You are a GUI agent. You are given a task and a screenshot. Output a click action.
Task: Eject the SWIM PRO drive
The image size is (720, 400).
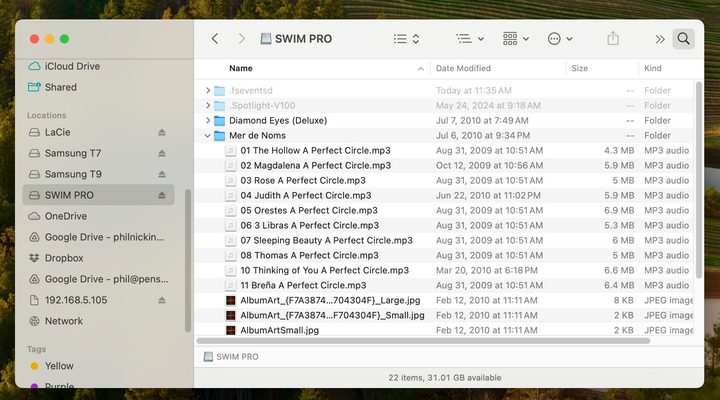tap(162, 195)
